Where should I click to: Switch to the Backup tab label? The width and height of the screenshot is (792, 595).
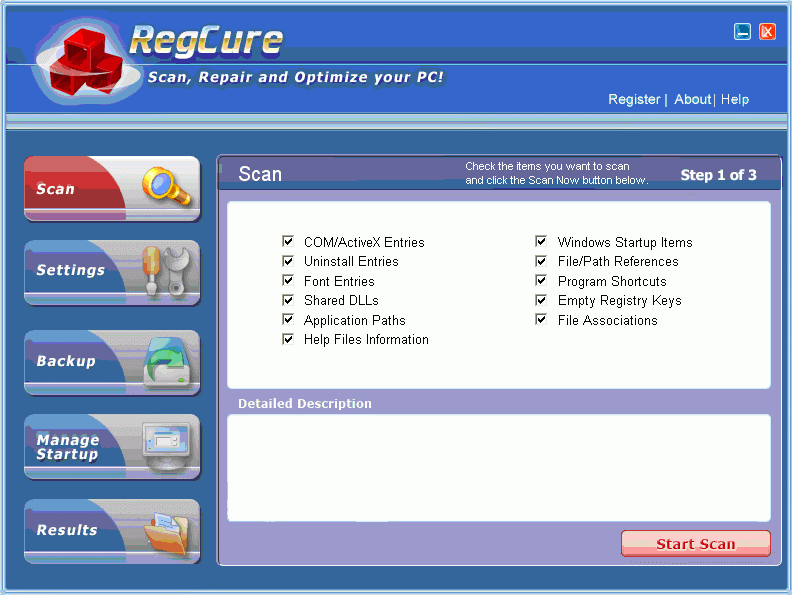click(66, 361)
